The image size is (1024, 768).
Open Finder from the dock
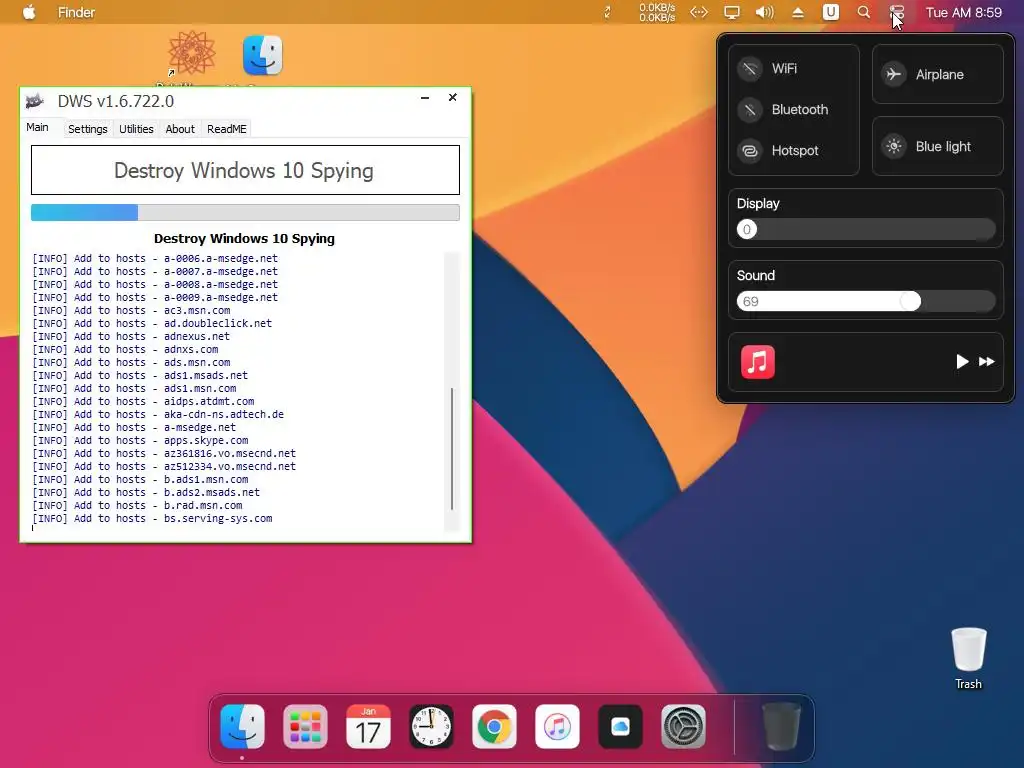(x=242, y=726)
